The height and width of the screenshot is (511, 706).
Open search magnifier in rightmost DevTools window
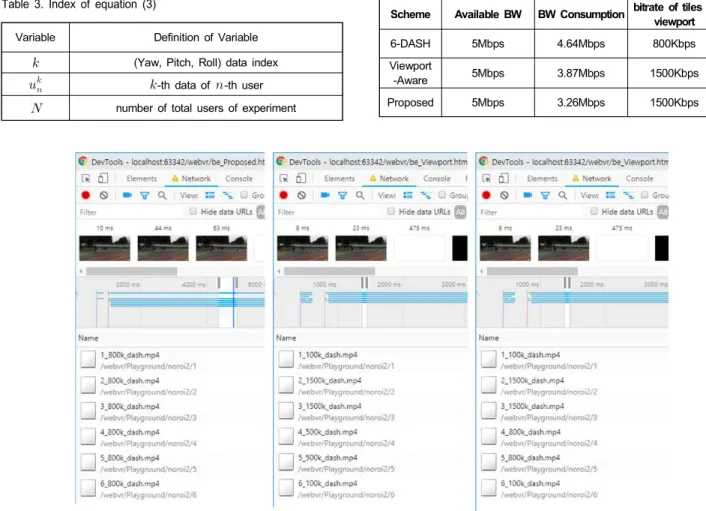click(563, 195)
